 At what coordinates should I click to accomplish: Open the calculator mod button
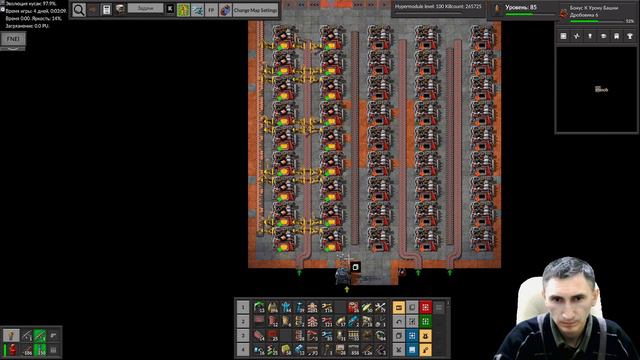click(x=106, y=10)
